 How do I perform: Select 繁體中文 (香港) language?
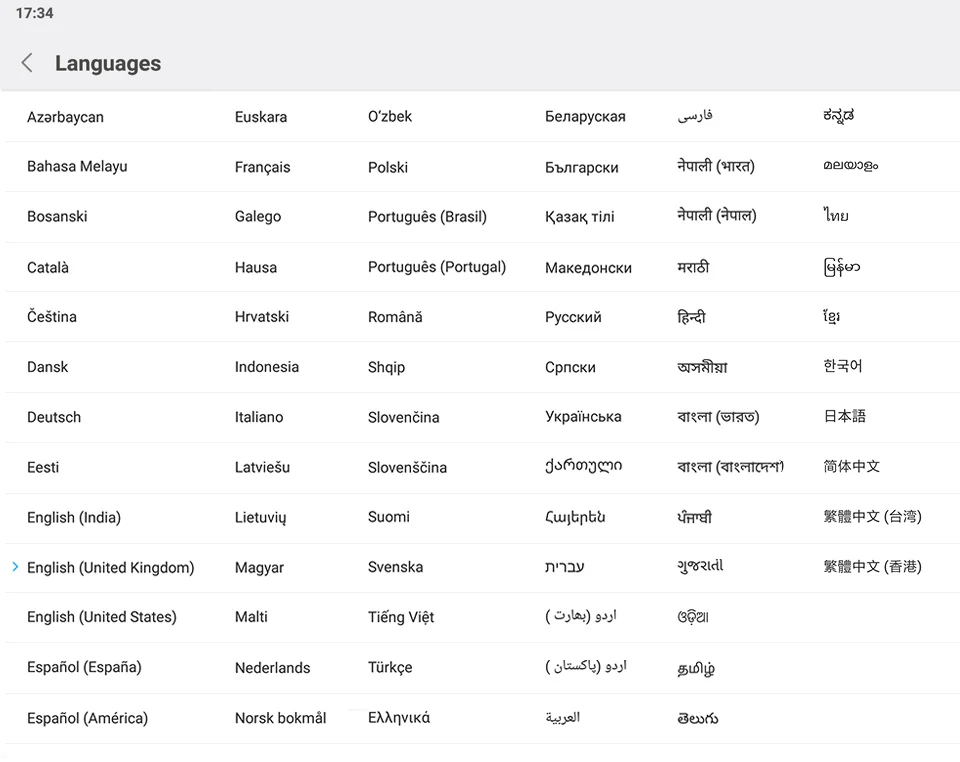click(x=872, y=567)
